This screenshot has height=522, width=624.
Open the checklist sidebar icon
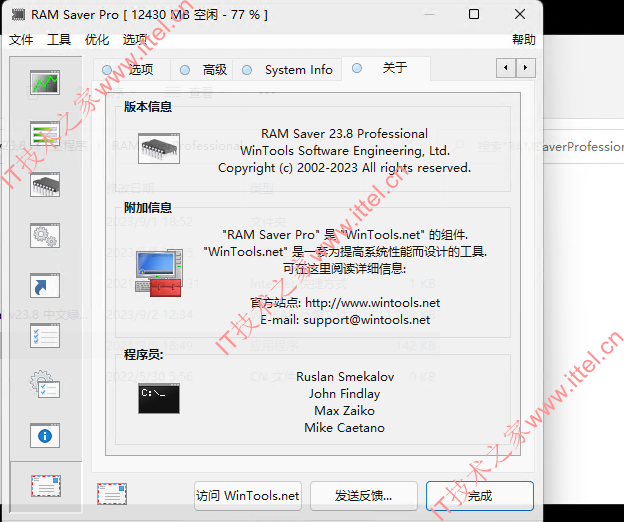coord(45,336)
